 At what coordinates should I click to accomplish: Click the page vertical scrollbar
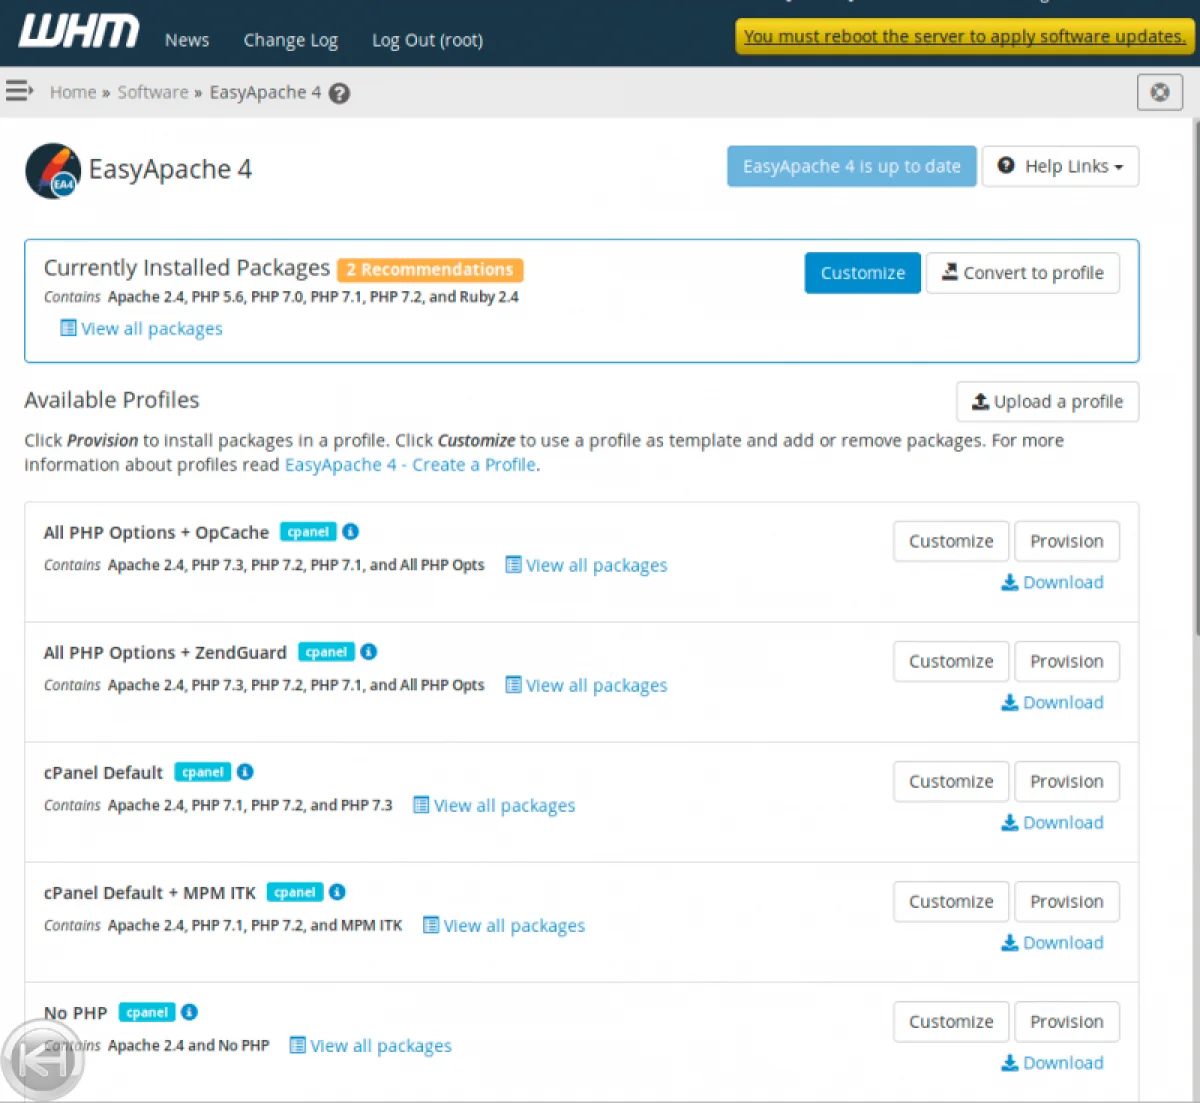[1194, 400]
